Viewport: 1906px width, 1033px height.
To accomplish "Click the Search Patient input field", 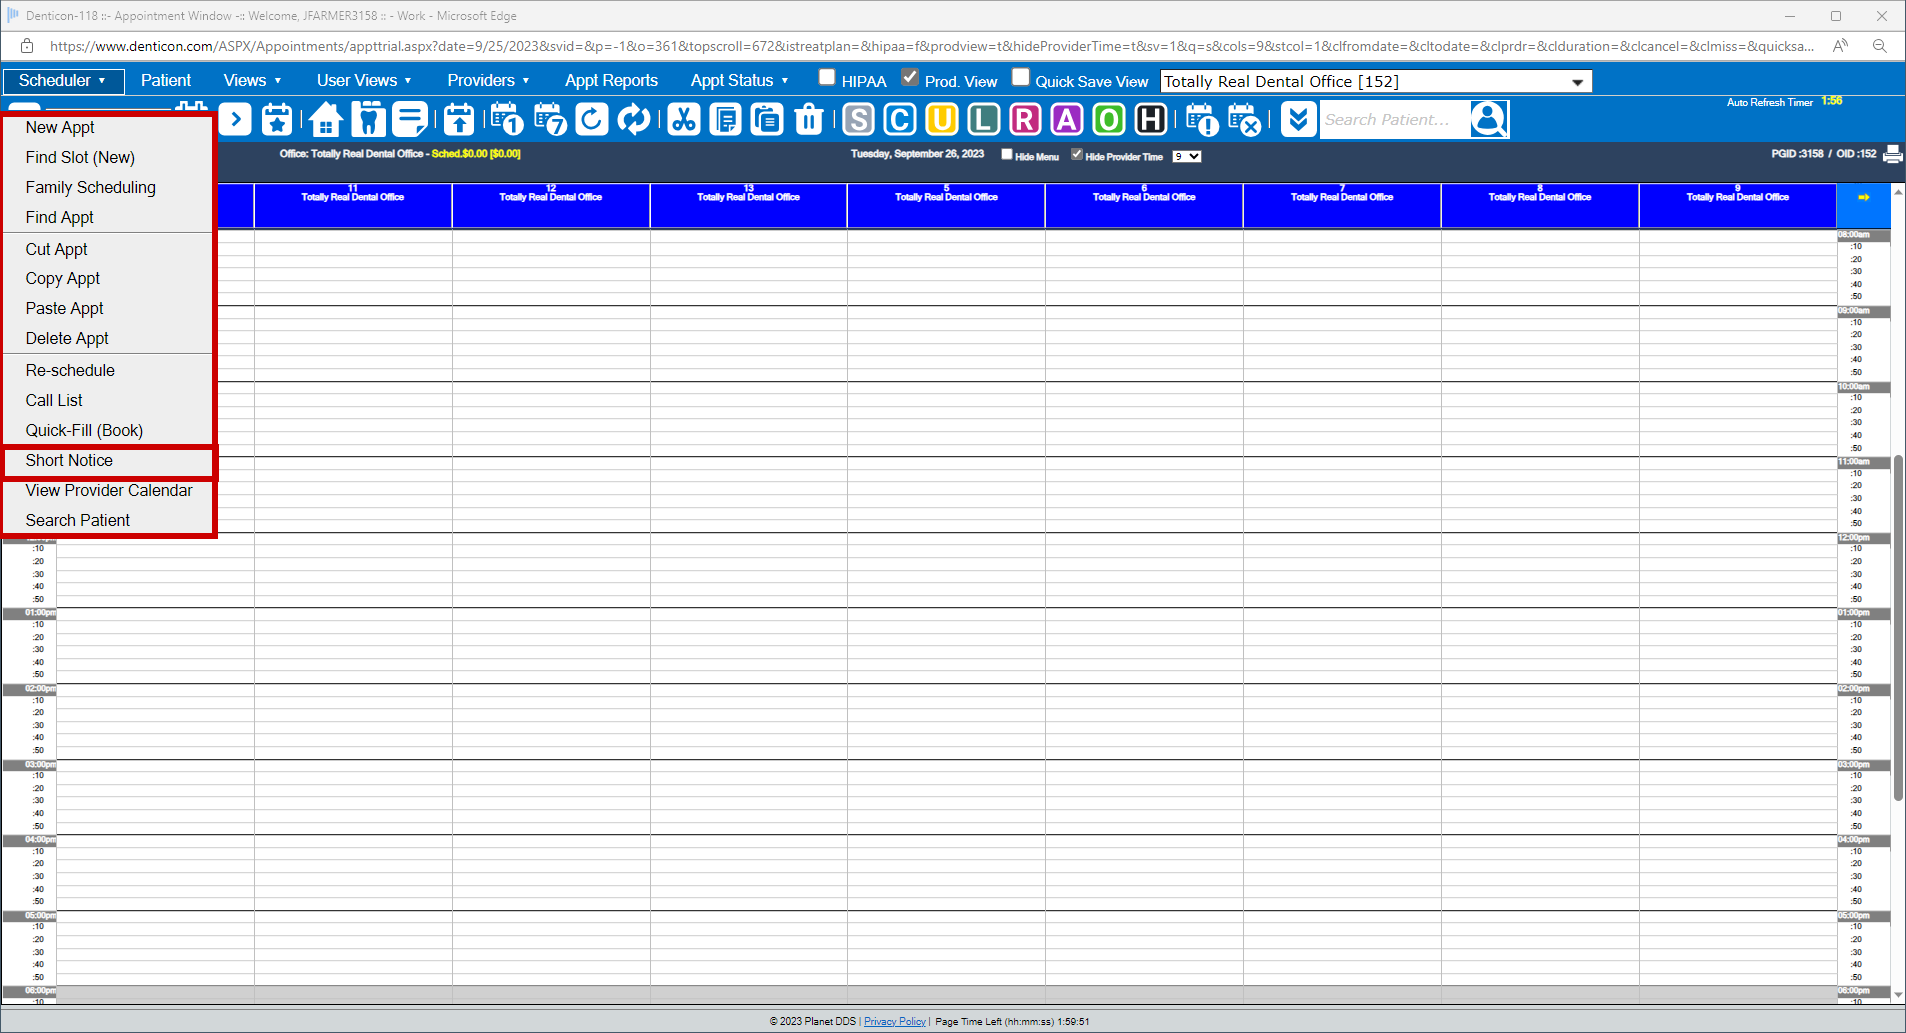I will click(x=1394, y=120).
